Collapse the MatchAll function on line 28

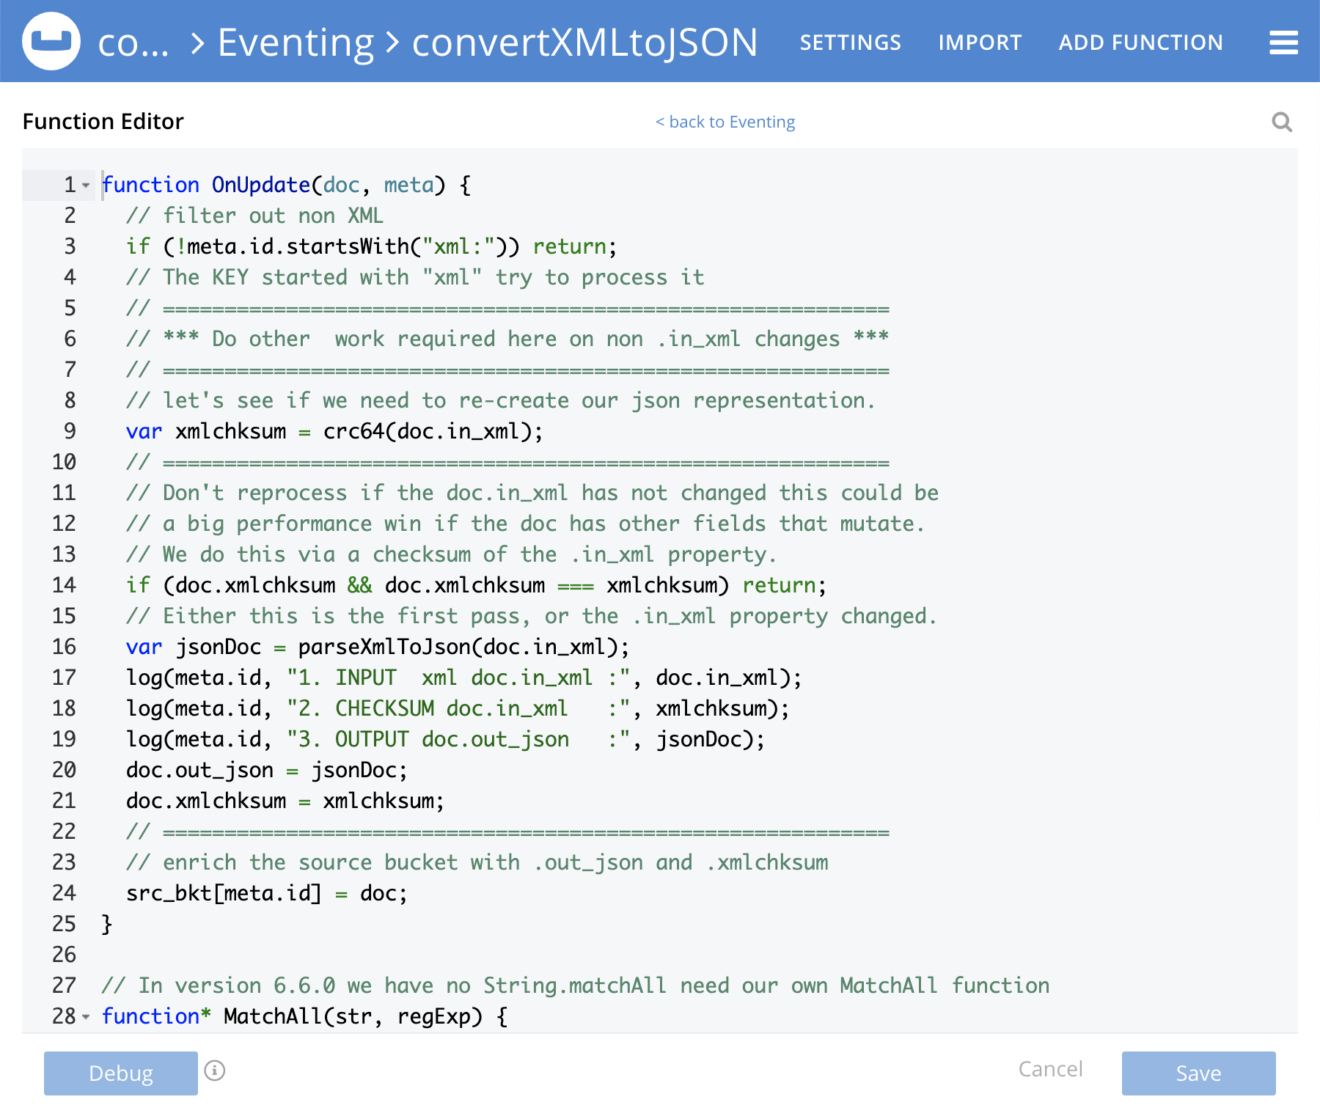coord(86,1016)
